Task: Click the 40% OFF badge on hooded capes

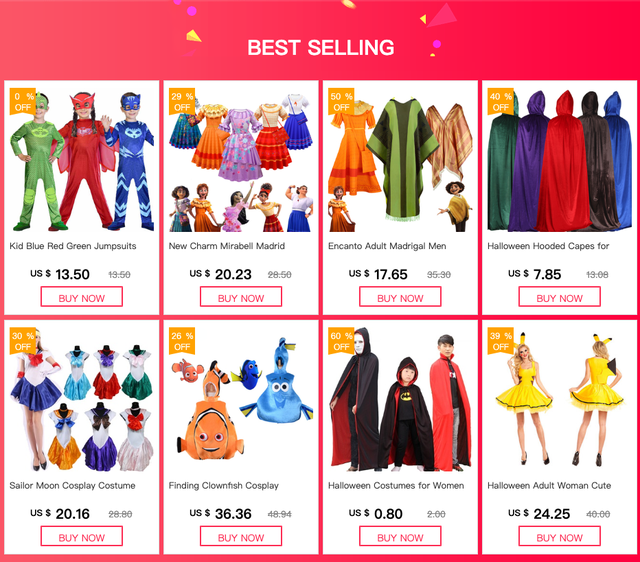Action: click(501, 102)
